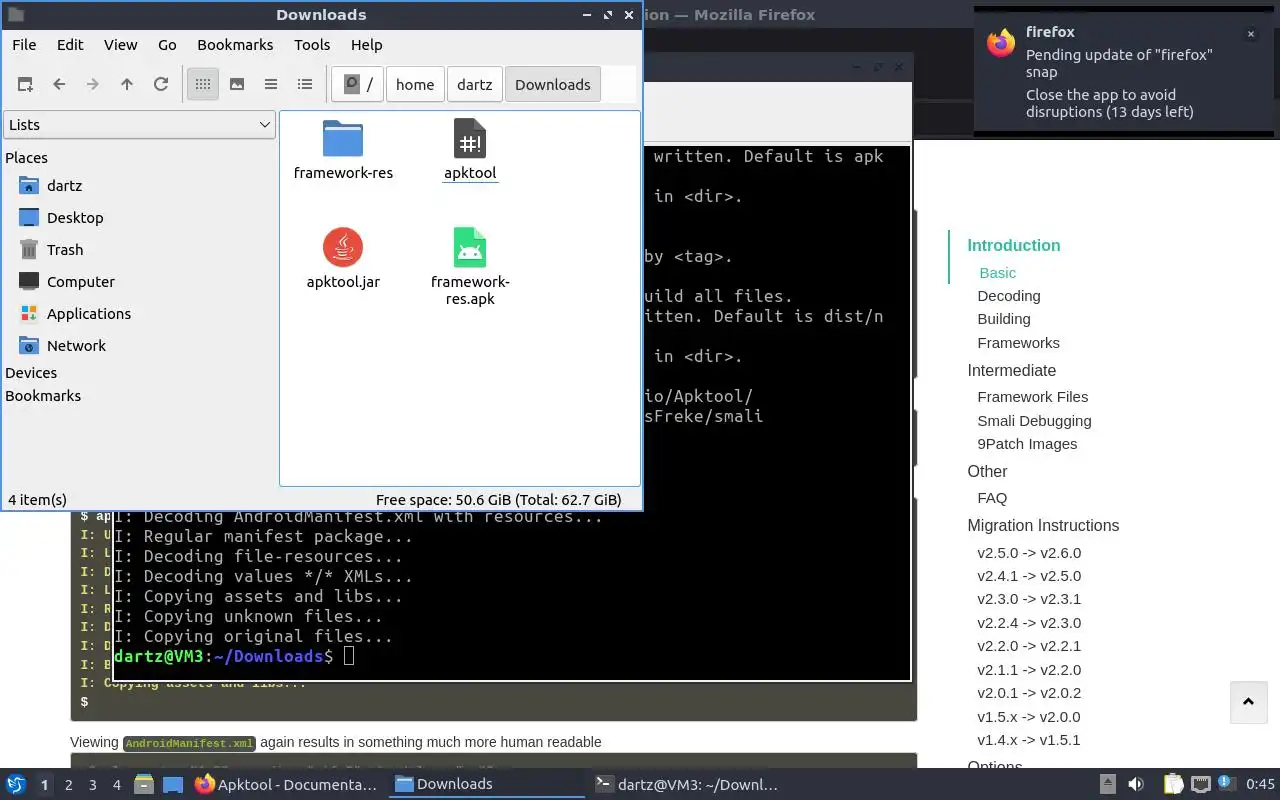Open the Apktool Firefox taskbar entry
The height and width of the screenshot is (800, 1280).
click(x=287, y=784)
